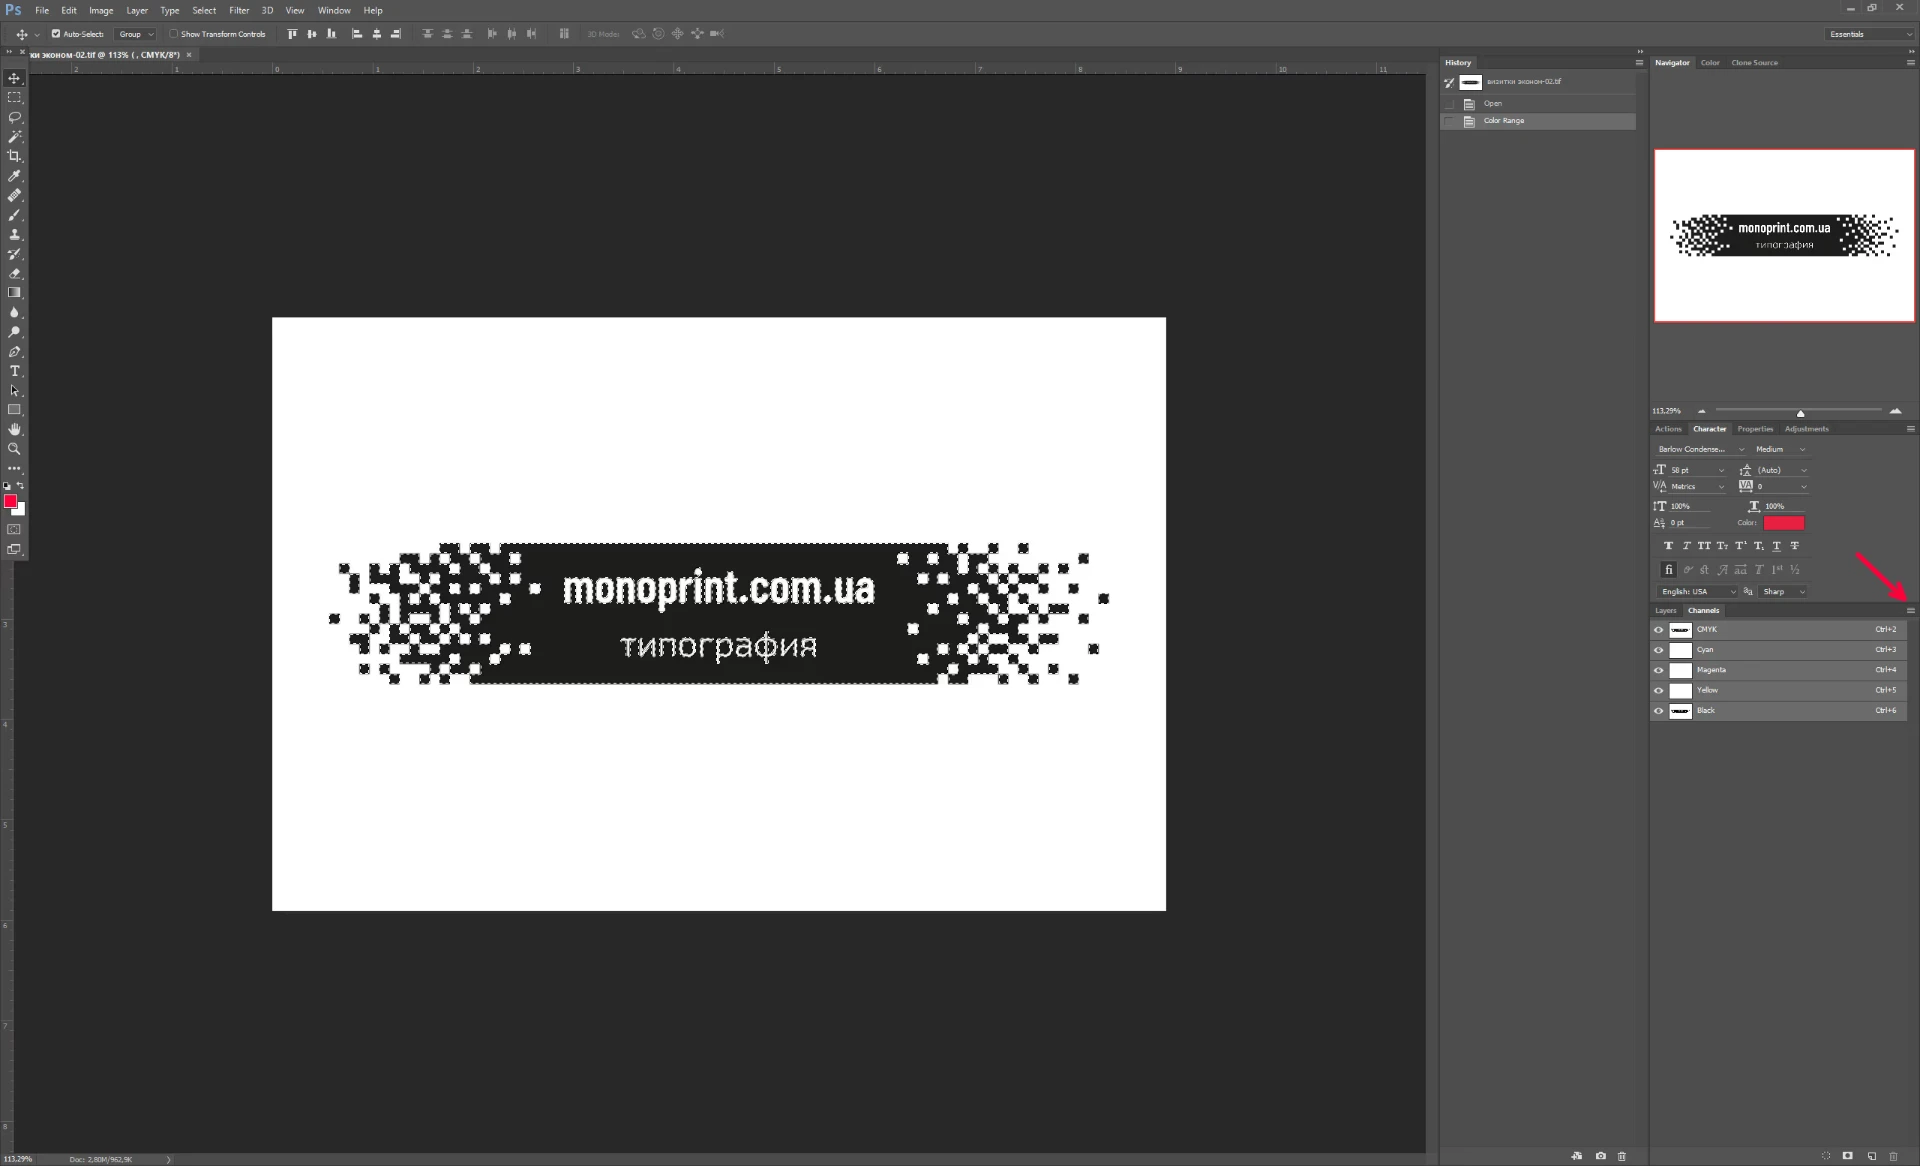The image size is (1920, 1166).
Task: Select the Lasso tool
Action: (14, 117)
